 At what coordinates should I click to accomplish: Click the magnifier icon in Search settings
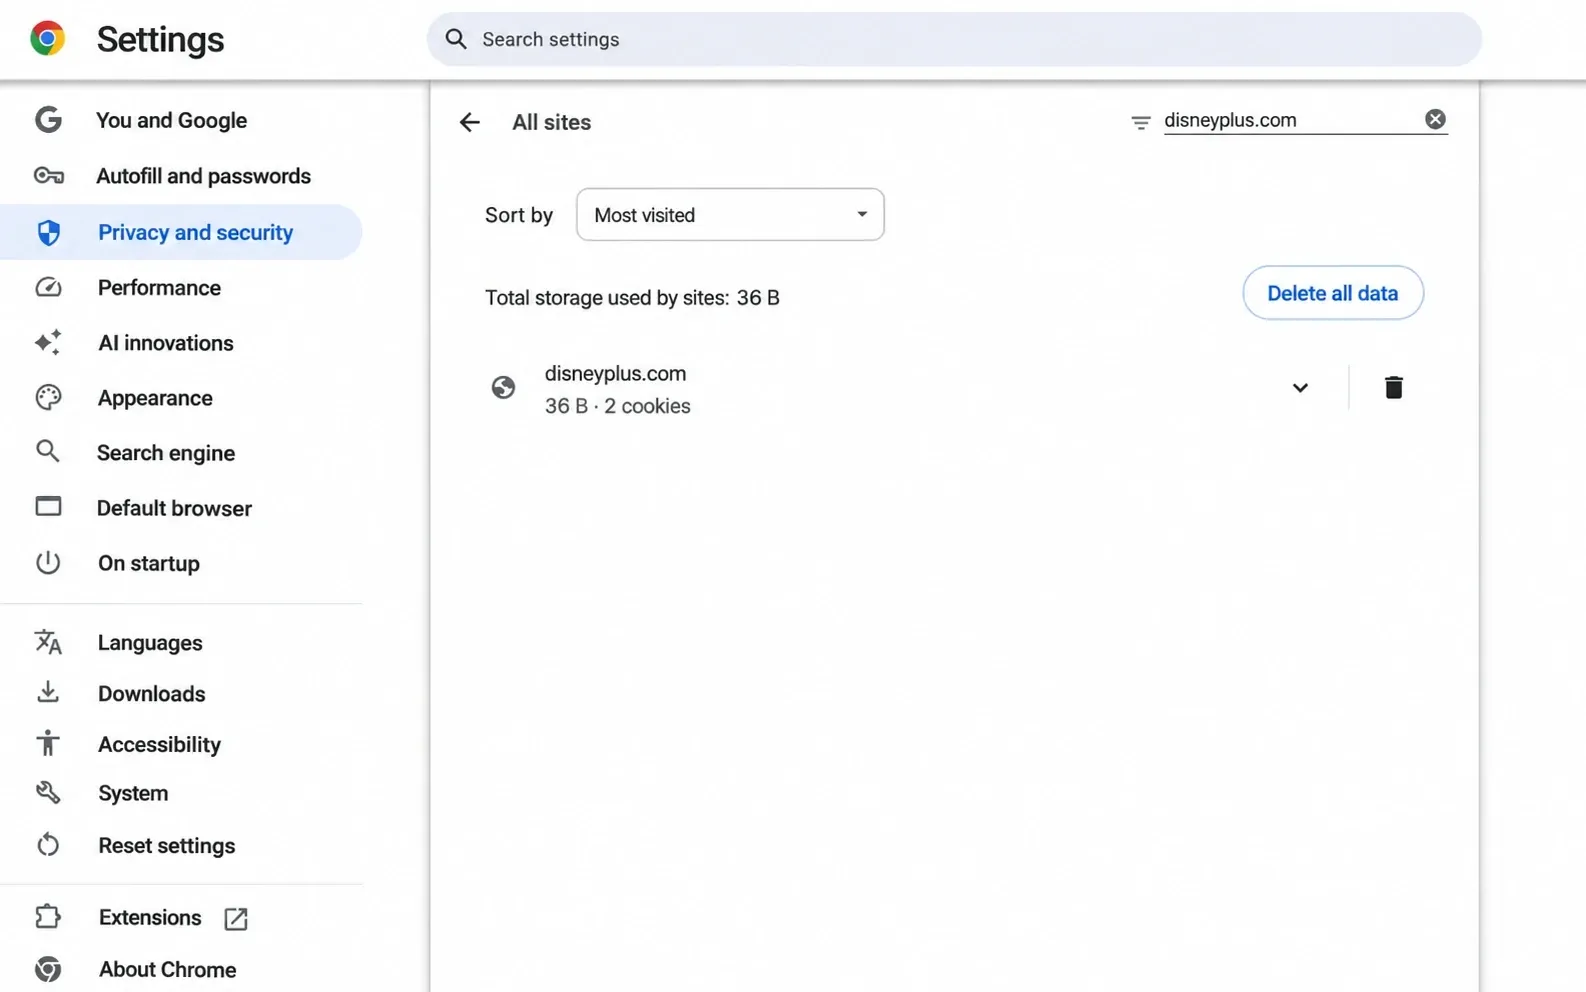[456, 39]
